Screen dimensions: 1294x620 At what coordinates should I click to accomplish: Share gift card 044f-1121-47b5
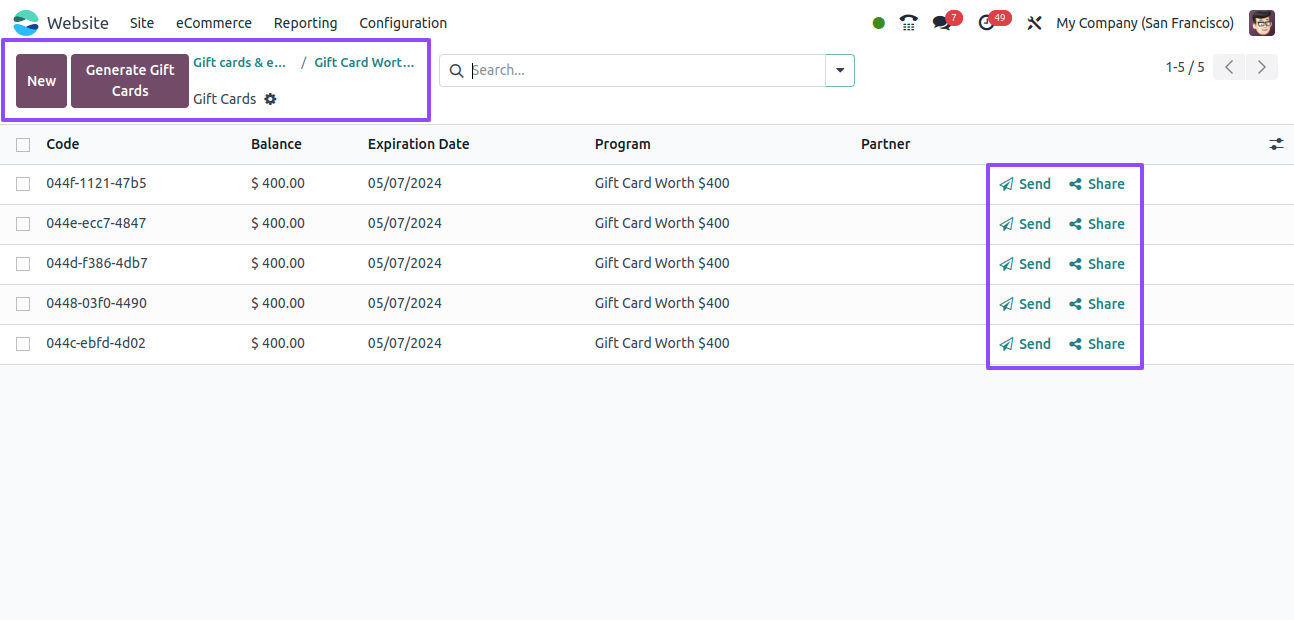[x=1097, y=184]
